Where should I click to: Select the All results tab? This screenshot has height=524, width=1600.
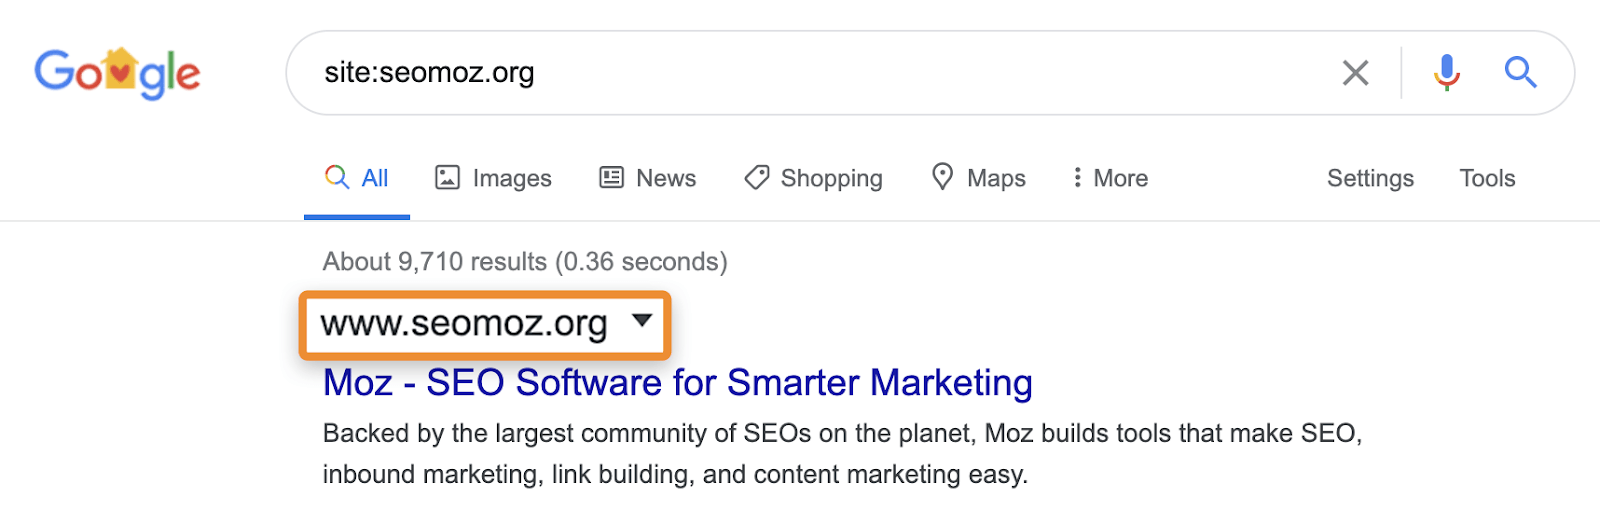coord(375,178)
